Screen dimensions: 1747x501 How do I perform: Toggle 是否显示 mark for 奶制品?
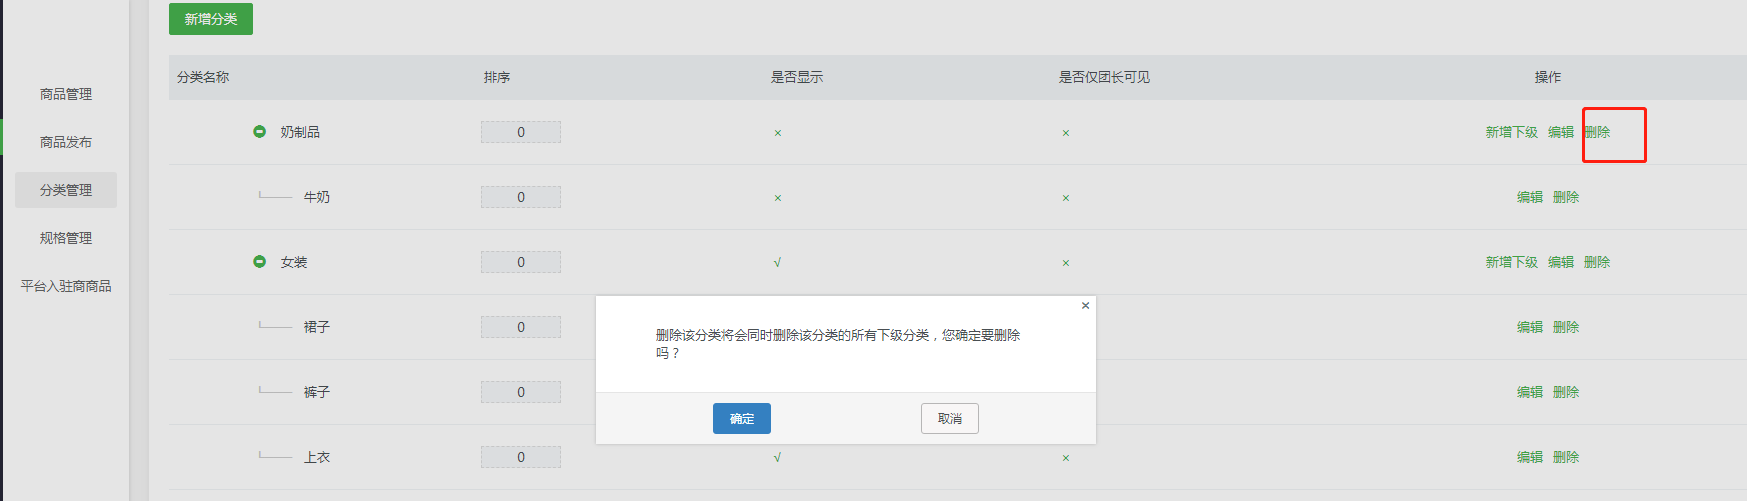777,133
